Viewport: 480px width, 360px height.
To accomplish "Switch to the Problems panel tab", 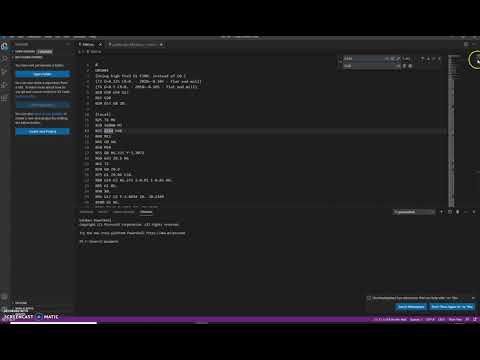I will click(86, 212).
